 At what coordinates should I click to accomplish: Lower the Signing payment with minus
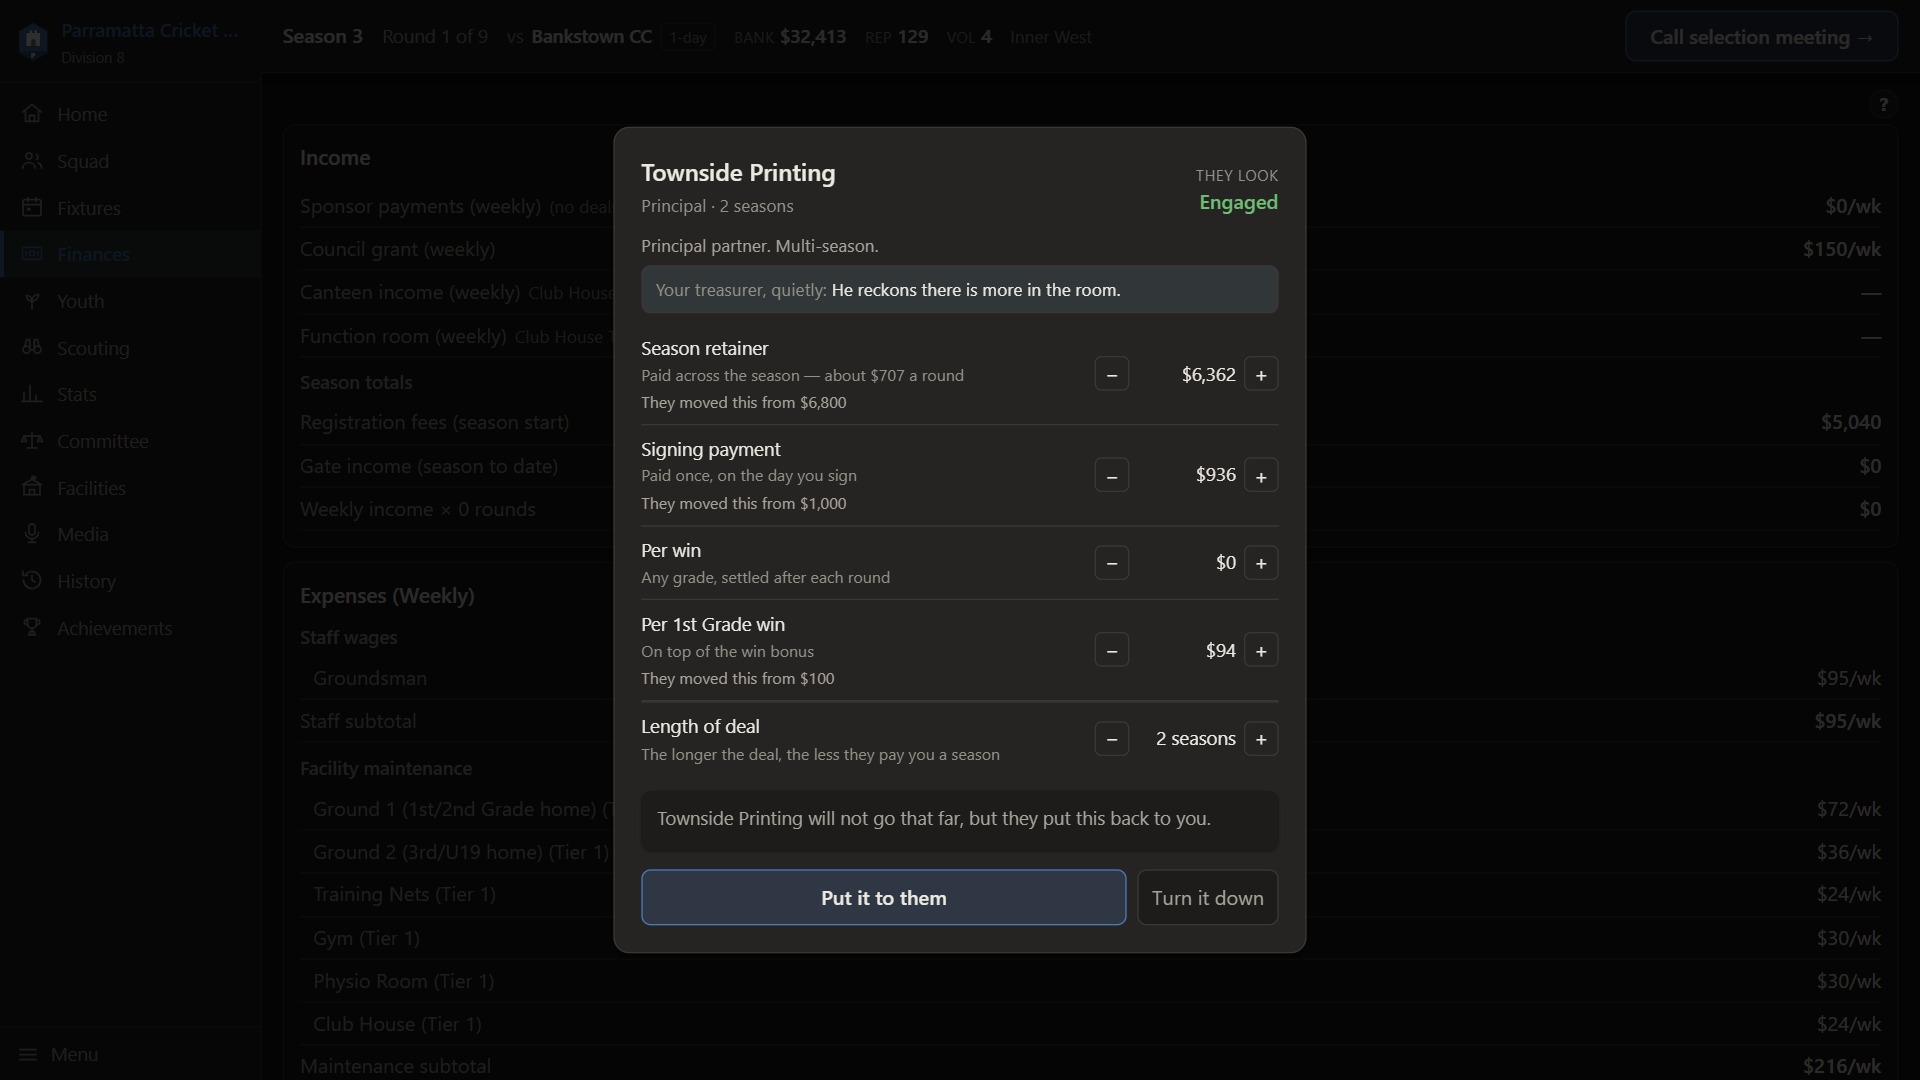coord(1111,475)
